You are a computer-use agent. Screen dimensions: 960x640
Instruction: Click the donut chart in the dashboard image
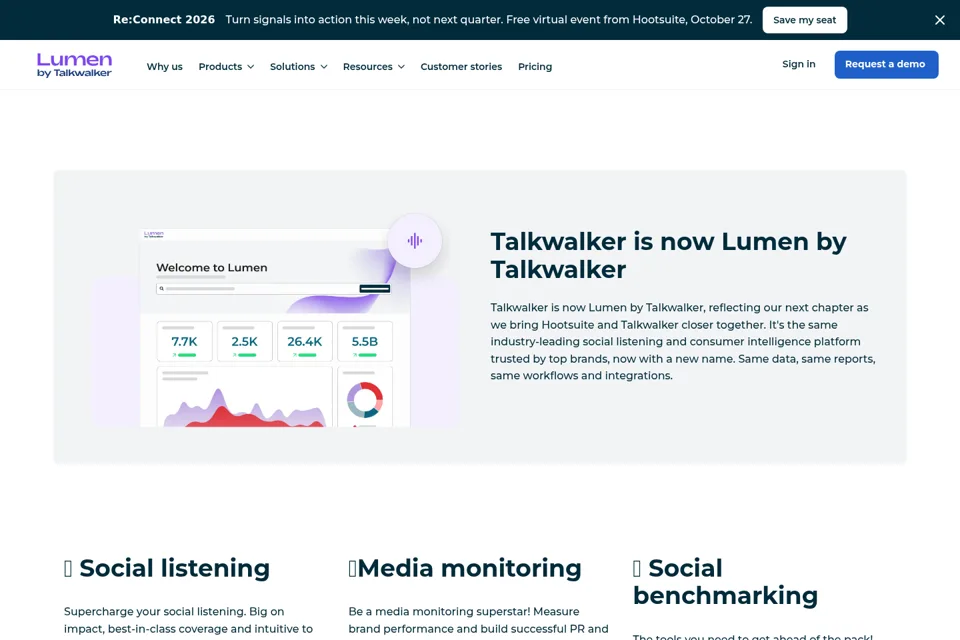tap(365, 400)
